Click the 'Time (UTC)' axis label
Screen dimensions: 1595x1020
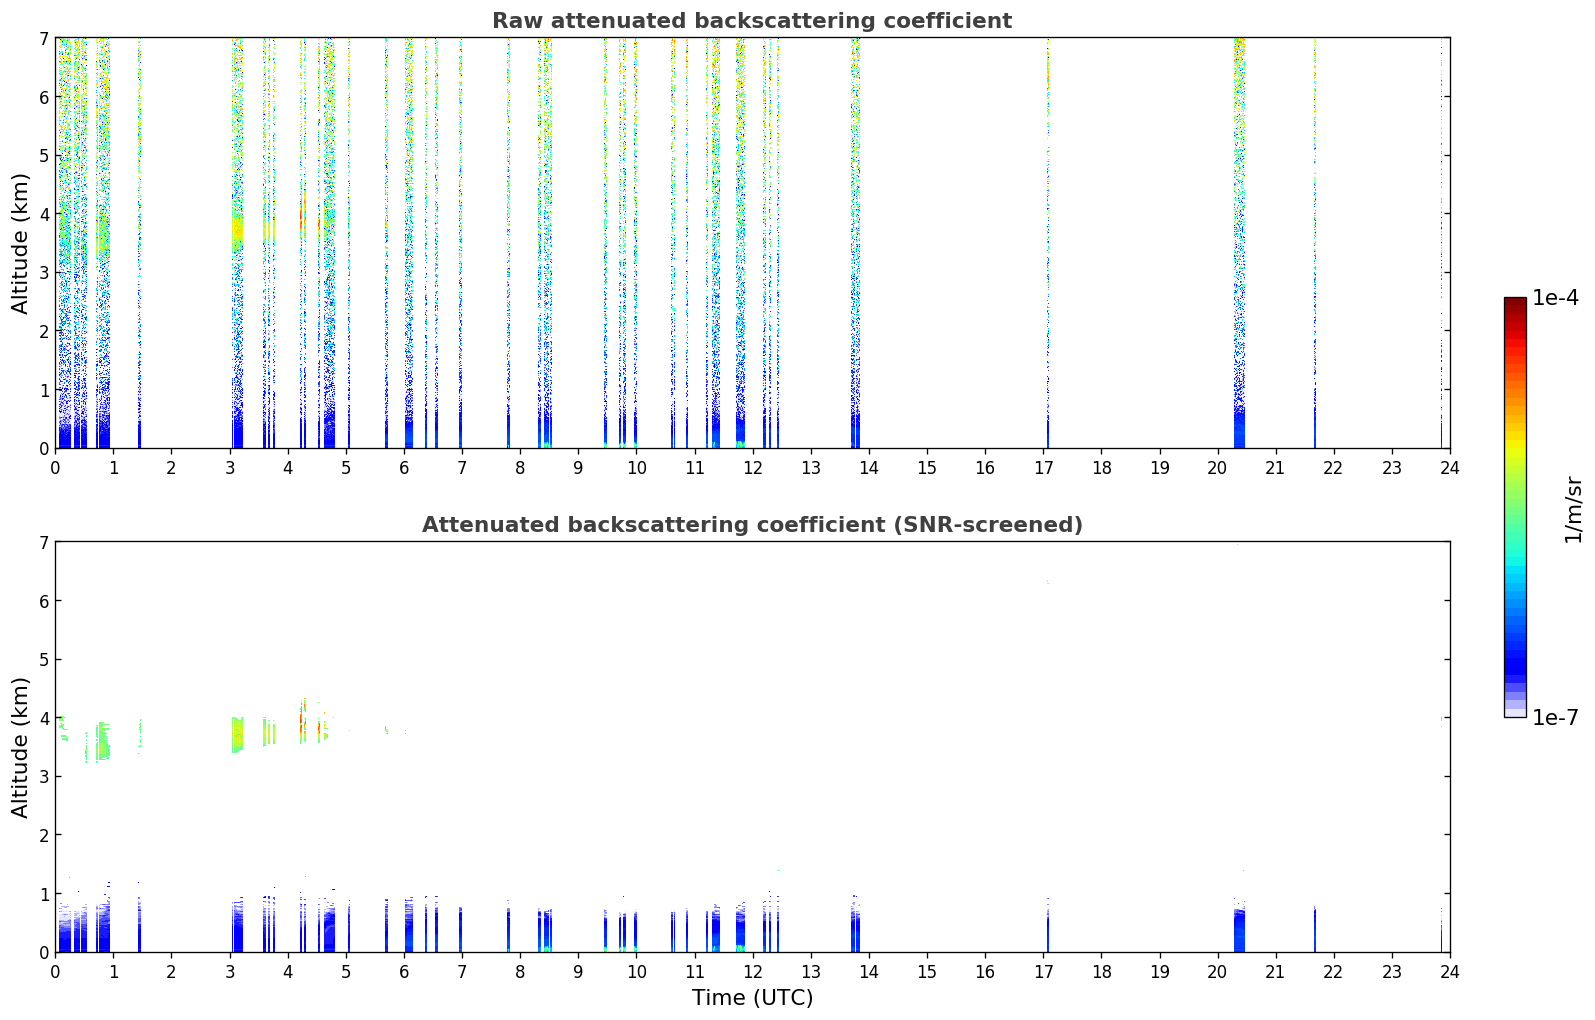point(752,998)
